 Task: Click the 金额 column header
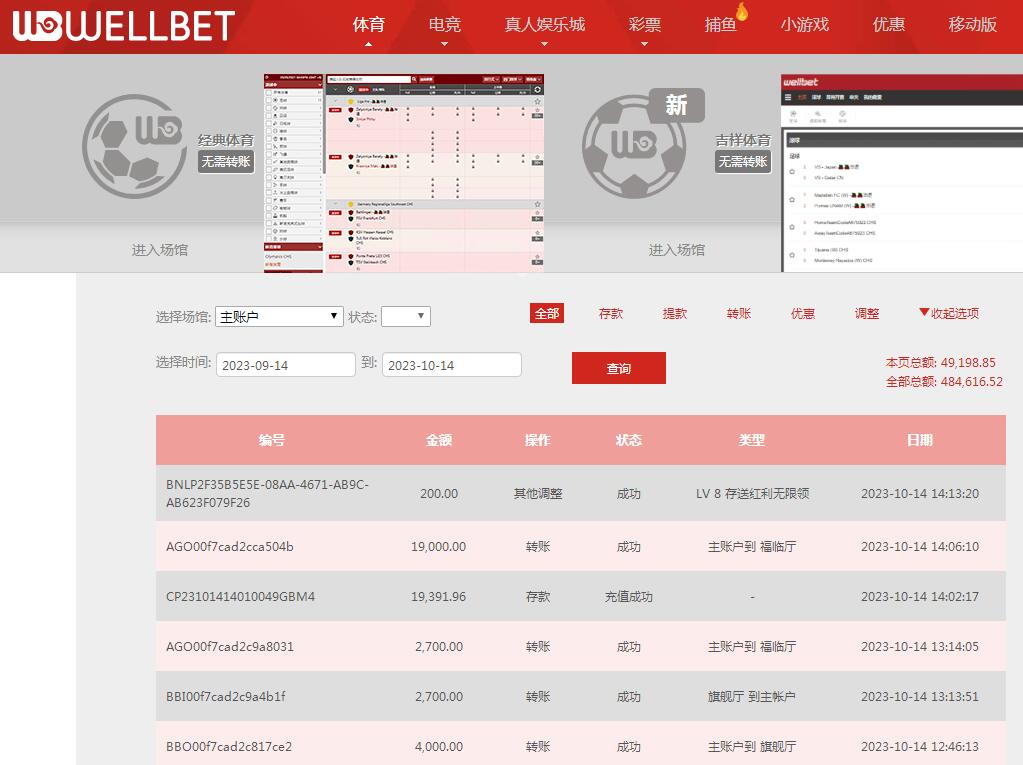pyautogui.click(x=439, y=440)
